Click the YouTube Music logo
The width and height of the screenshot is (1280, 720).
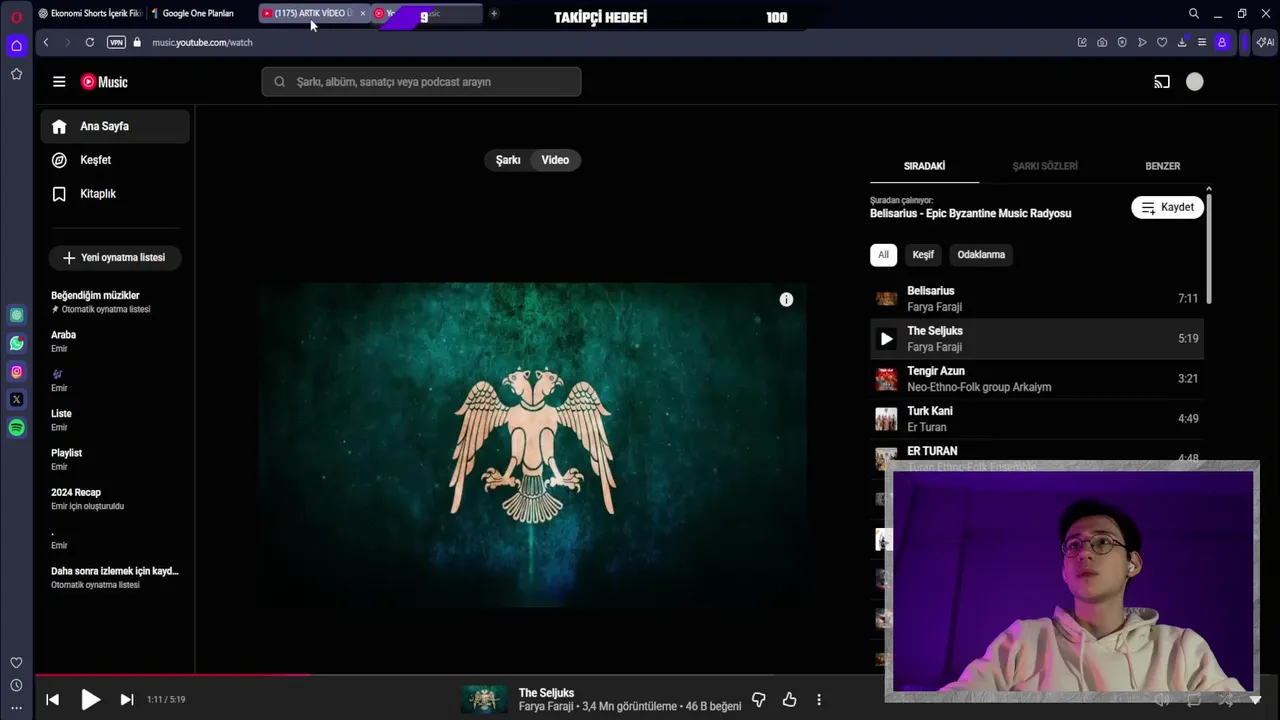pos(104,82)
